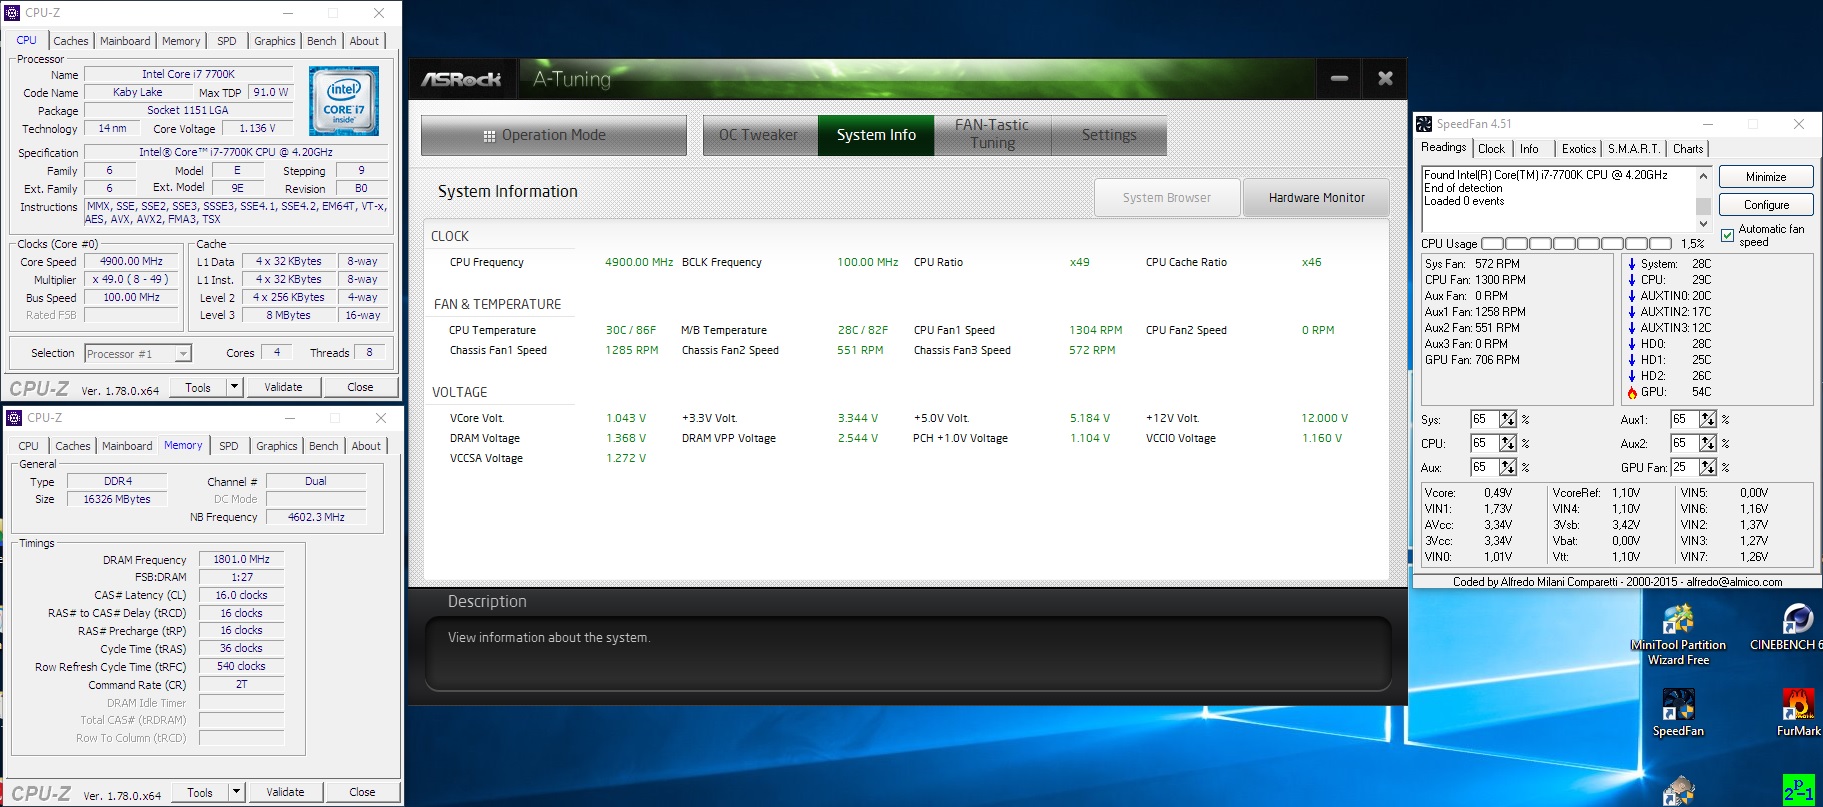Switch to Mainboard tab in top CPU-Z
This screenshot has height=807, width=1823.
tap(125, 41)
